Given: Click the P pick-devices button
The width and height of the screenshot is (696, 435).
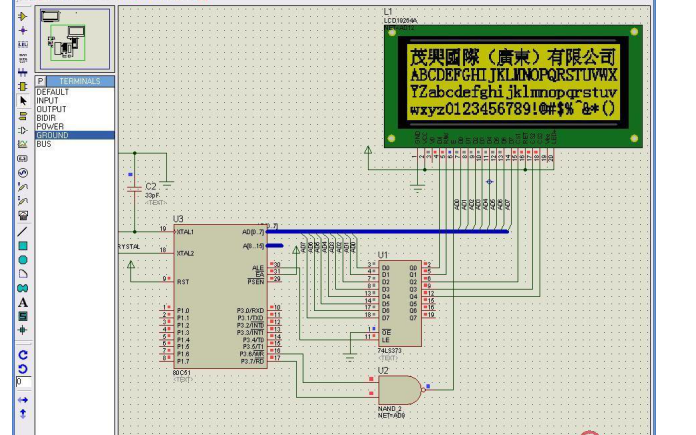Looking at the screenshot, I should (x=40, y=81).
